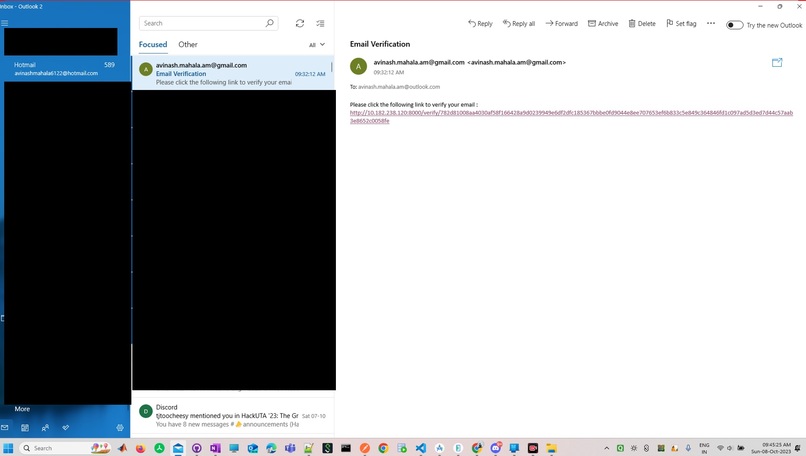Open the People contacts icon
The image size is (806, 456).
pyautogui.click(x=45, y=428)
